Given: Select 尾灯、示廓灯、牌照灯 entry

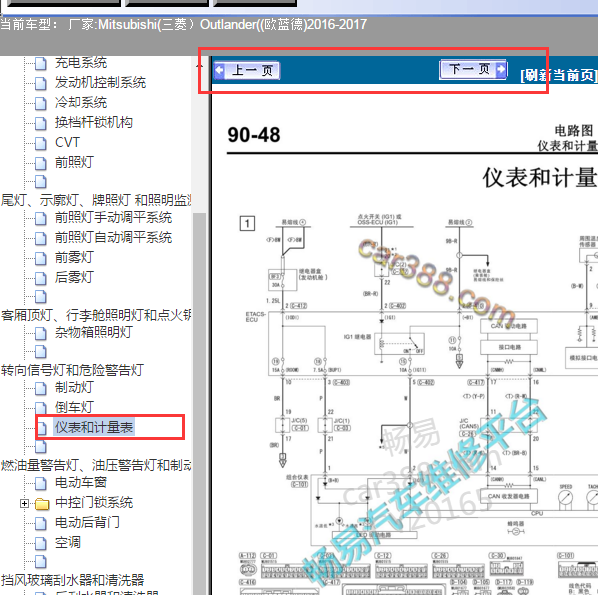Looking at the screenshot, I should pos(96,200).
